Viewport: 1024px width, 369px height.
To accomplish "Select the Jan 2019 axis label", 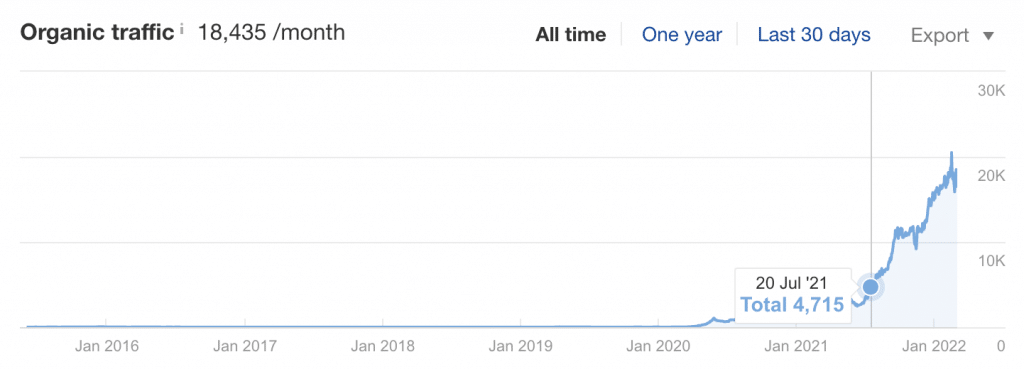I will 520,345.
